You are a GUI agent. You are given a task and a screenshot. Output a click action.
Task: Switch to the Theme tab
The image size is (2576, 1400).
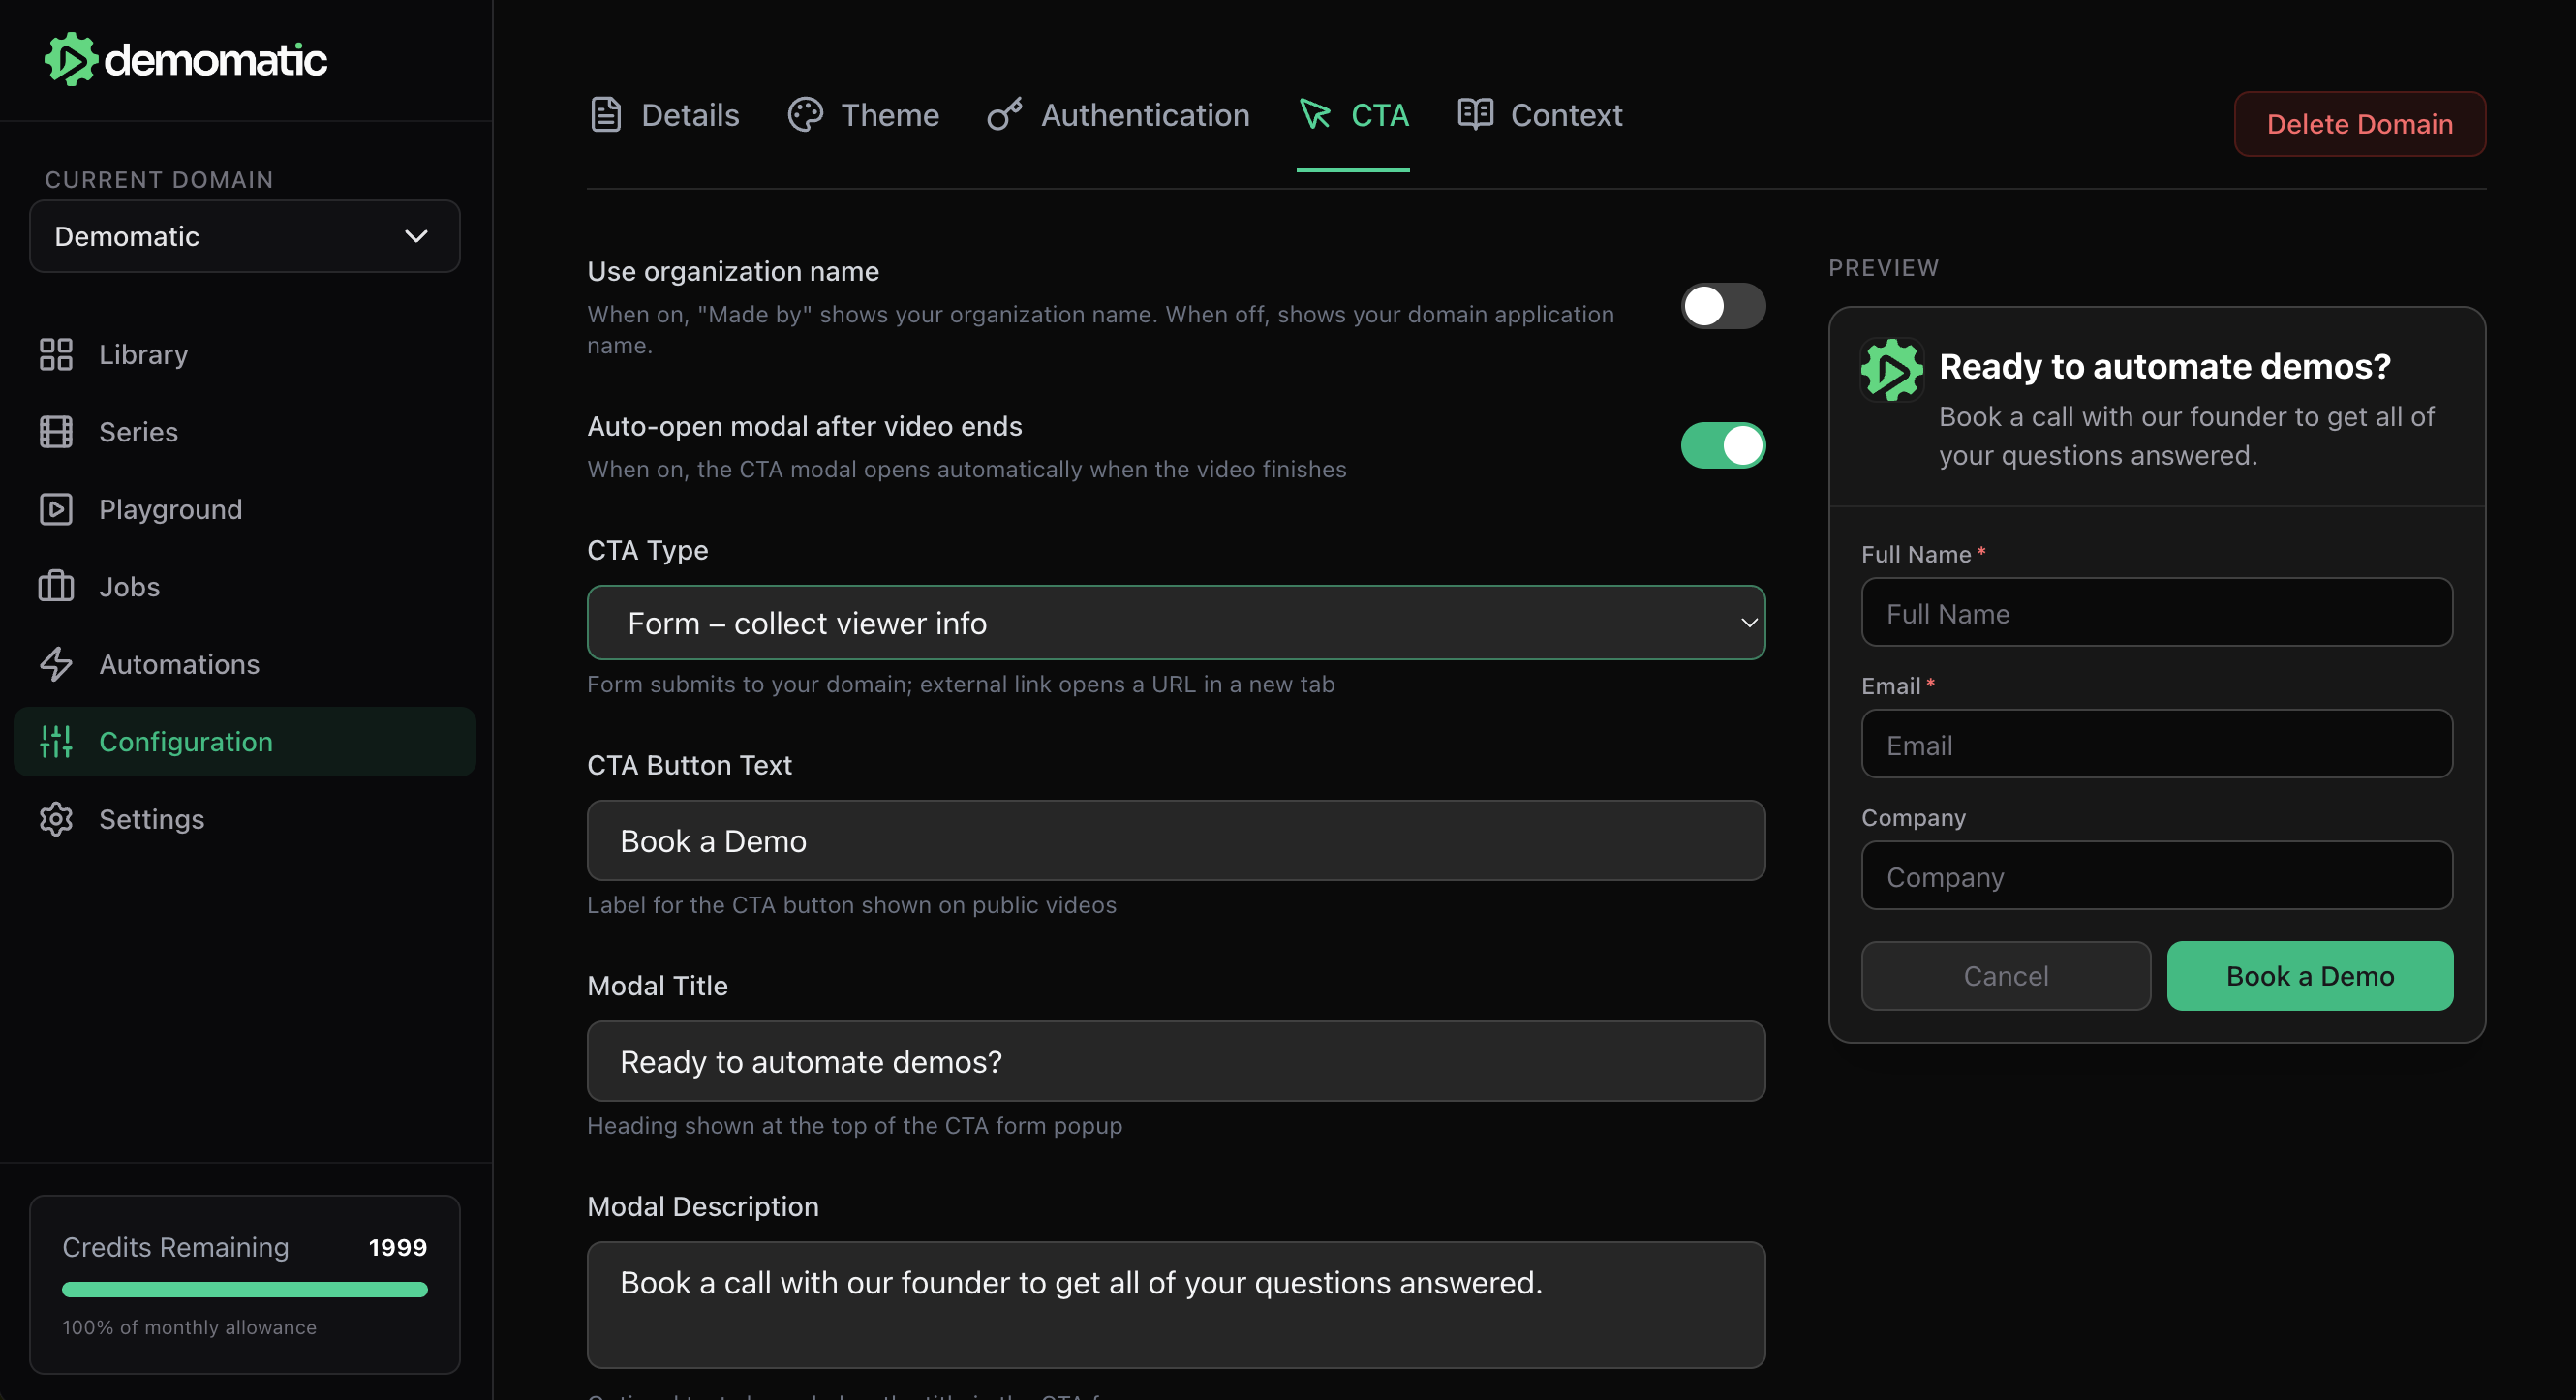click(863, 115)
